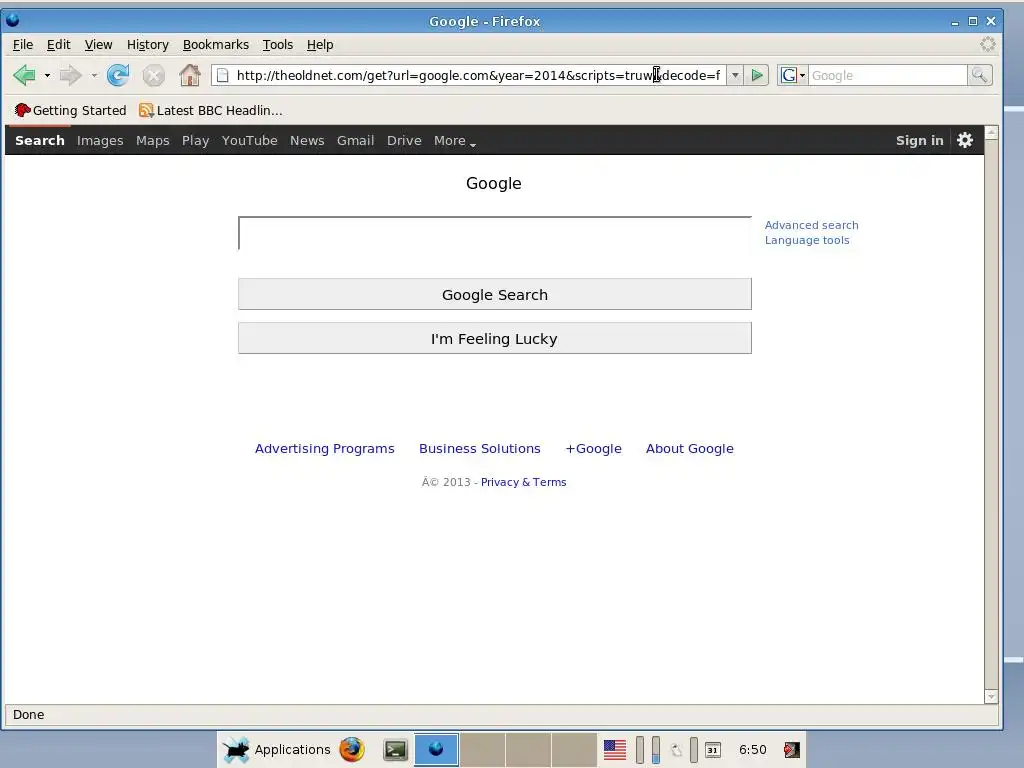The height and width of the screenshot is (768, 1024).
Task: Focus the toolbar Google search field
Action: [x=888, y=75]
